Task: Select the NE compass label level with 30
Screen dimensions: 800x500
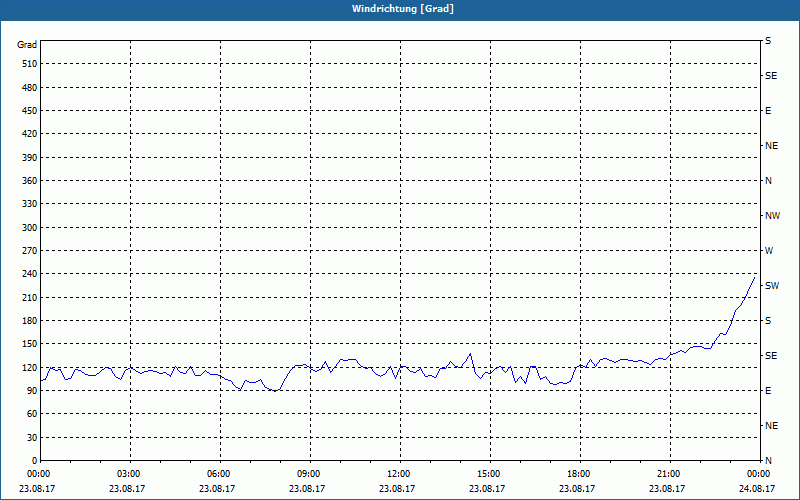Action: coord(771,426)
